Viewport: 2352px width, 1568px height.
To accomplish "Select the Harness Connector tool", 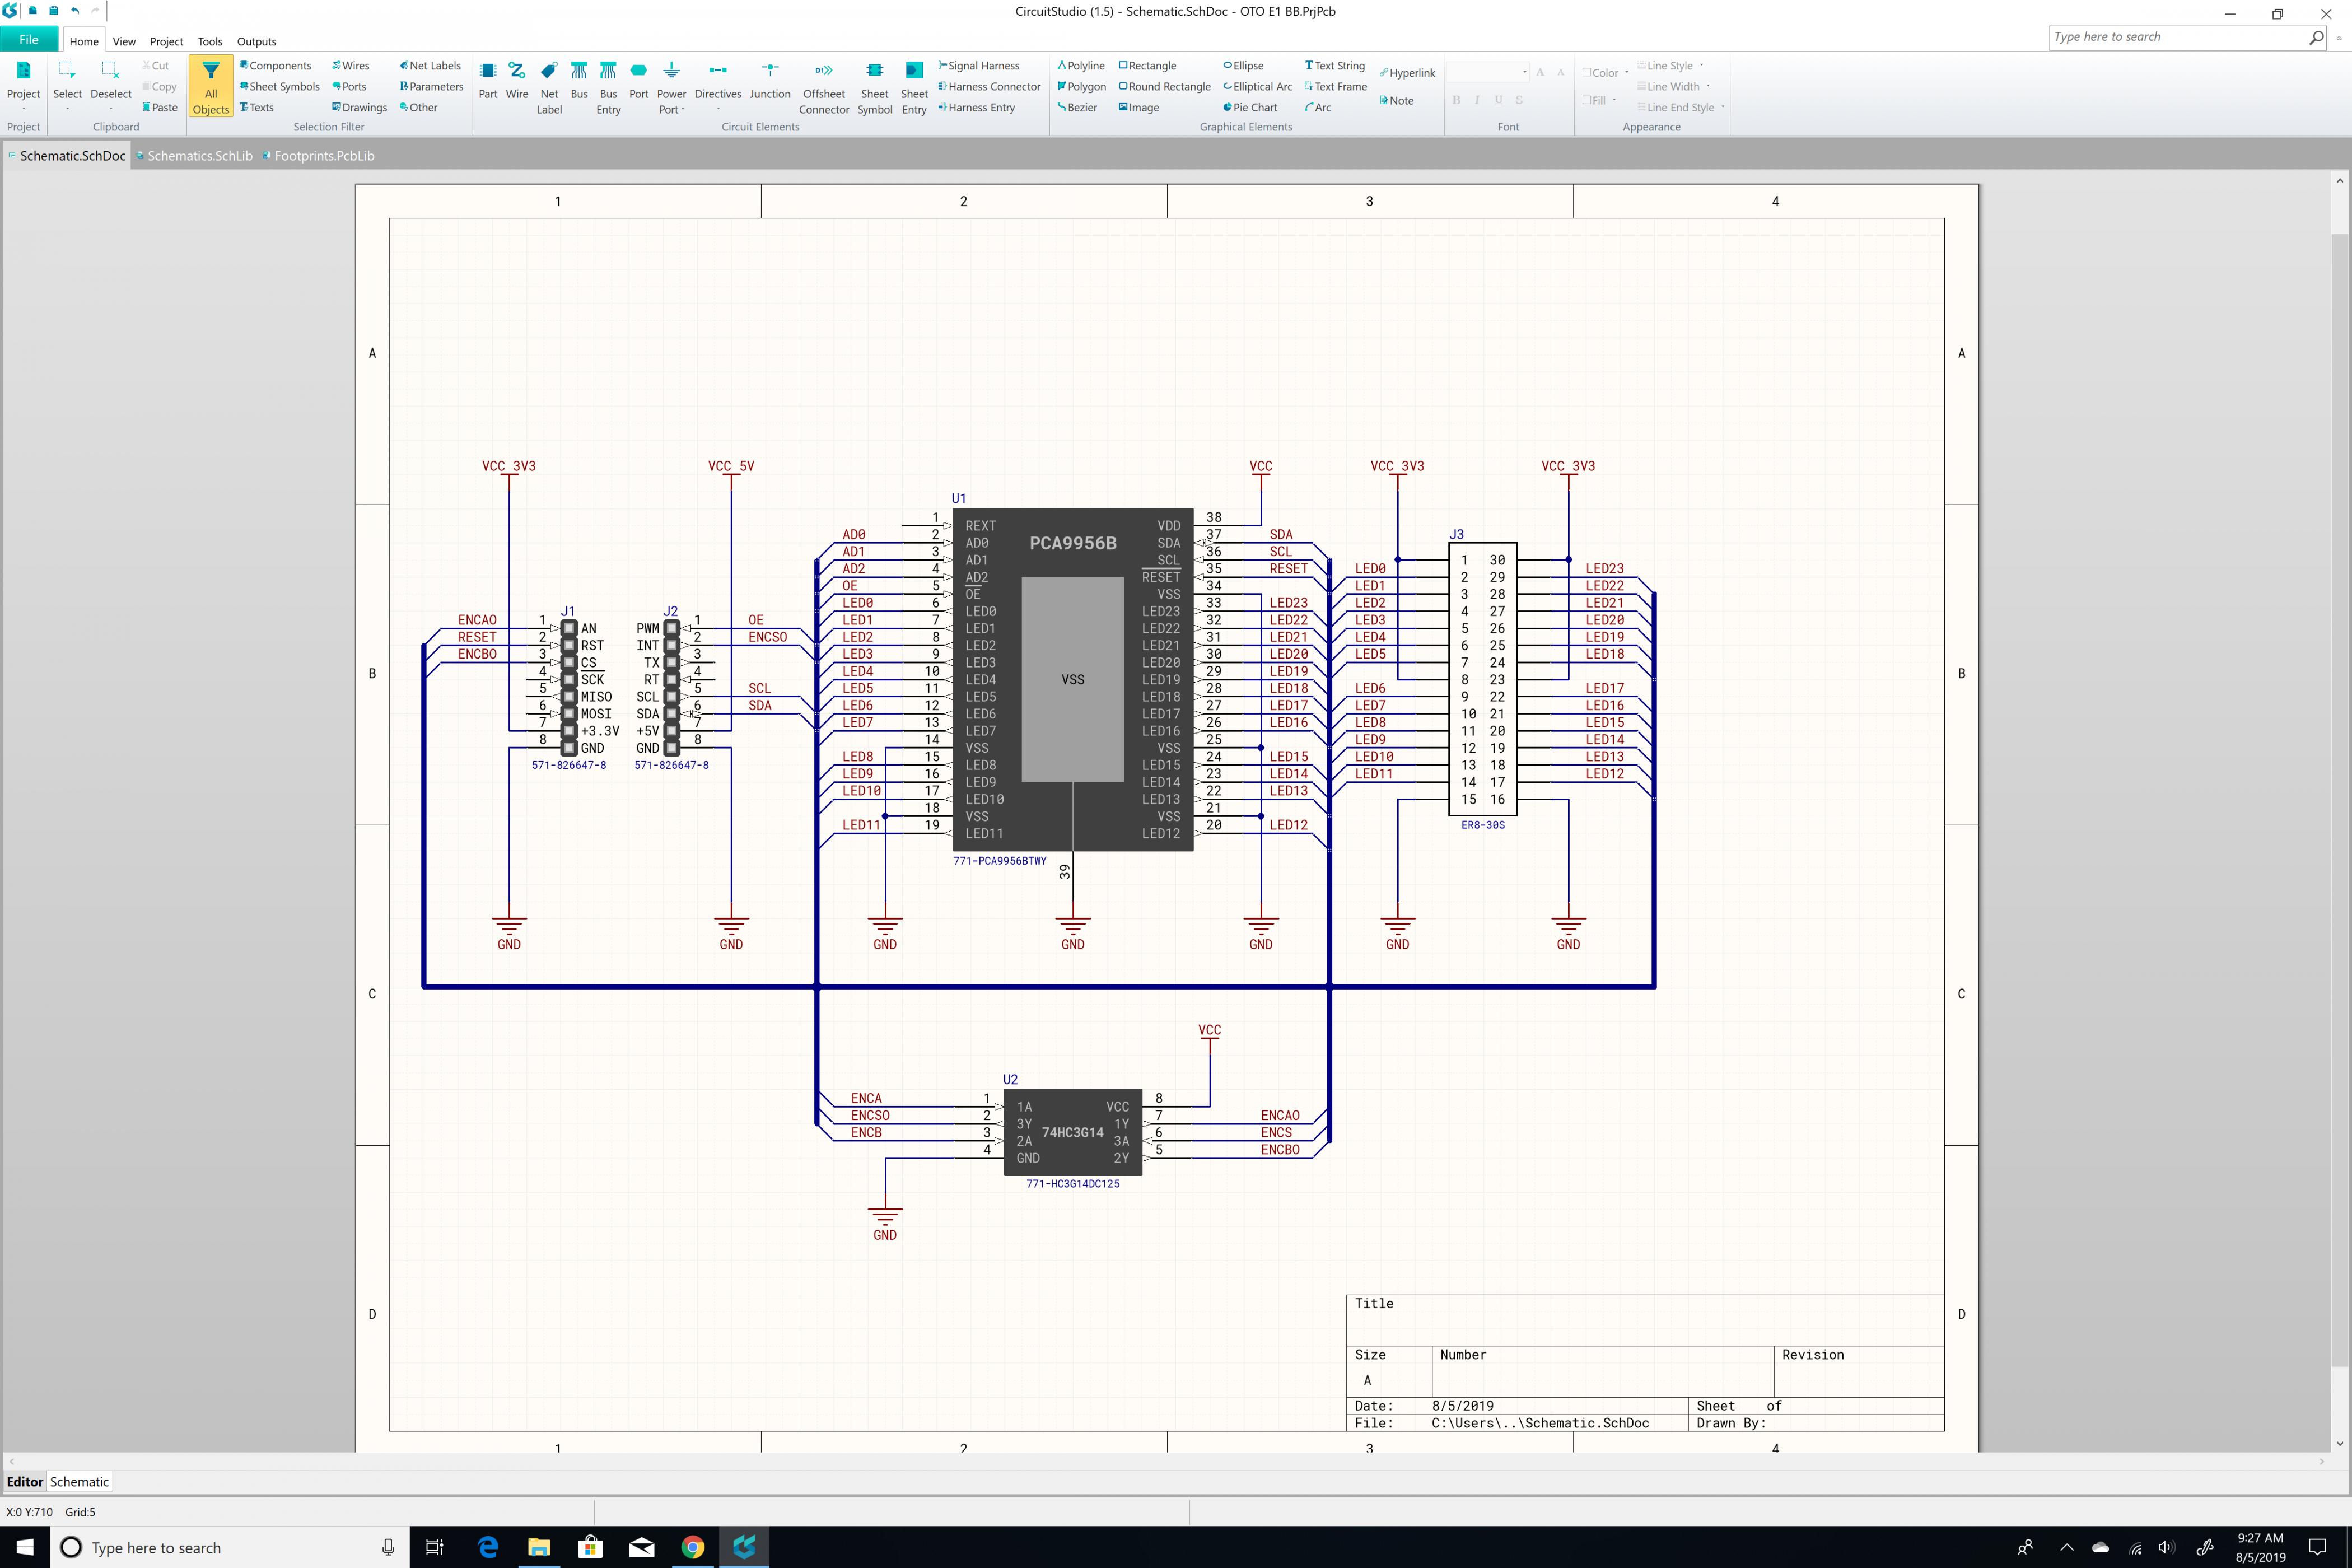I will coord(989,87).
